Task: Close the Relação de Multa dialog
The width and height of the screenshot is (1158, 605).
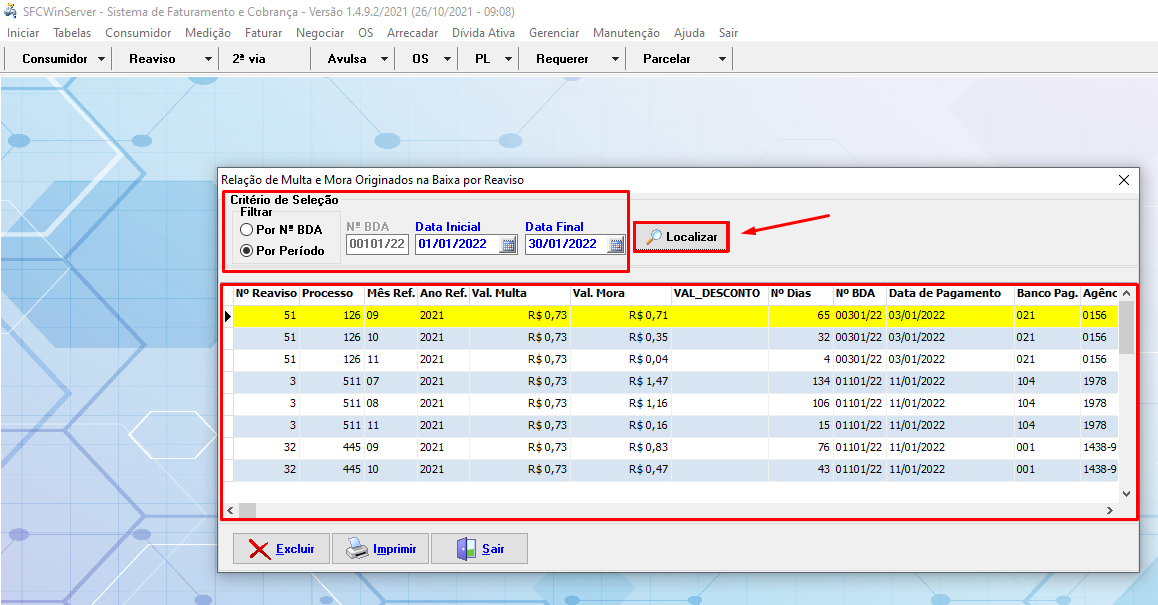Action: (x=1124, y=180)
